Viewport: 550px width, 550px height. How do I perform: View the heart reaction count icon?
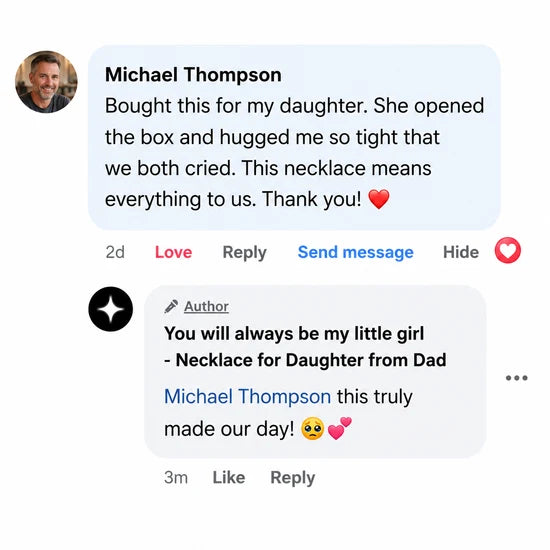(x=508, y=250)
